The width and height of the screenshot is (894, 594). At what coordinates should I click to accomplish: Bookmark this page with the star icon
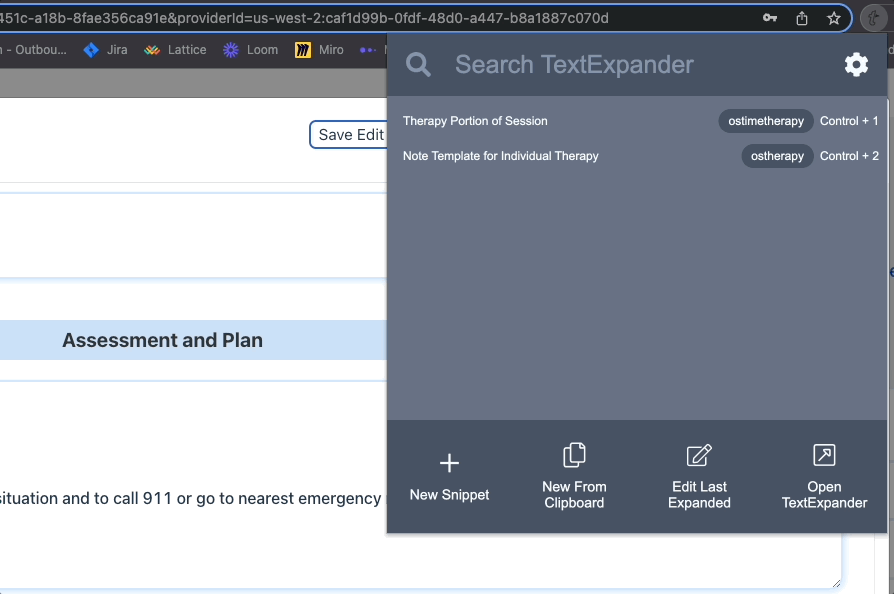coord(834,18)
